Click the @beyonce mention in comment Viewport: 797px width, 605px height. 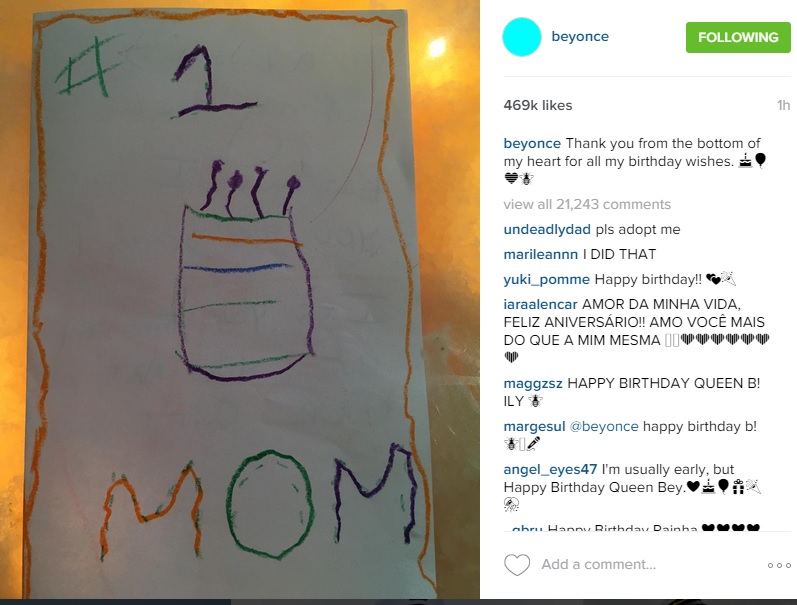pyautogui.click(x=604, y=427)
